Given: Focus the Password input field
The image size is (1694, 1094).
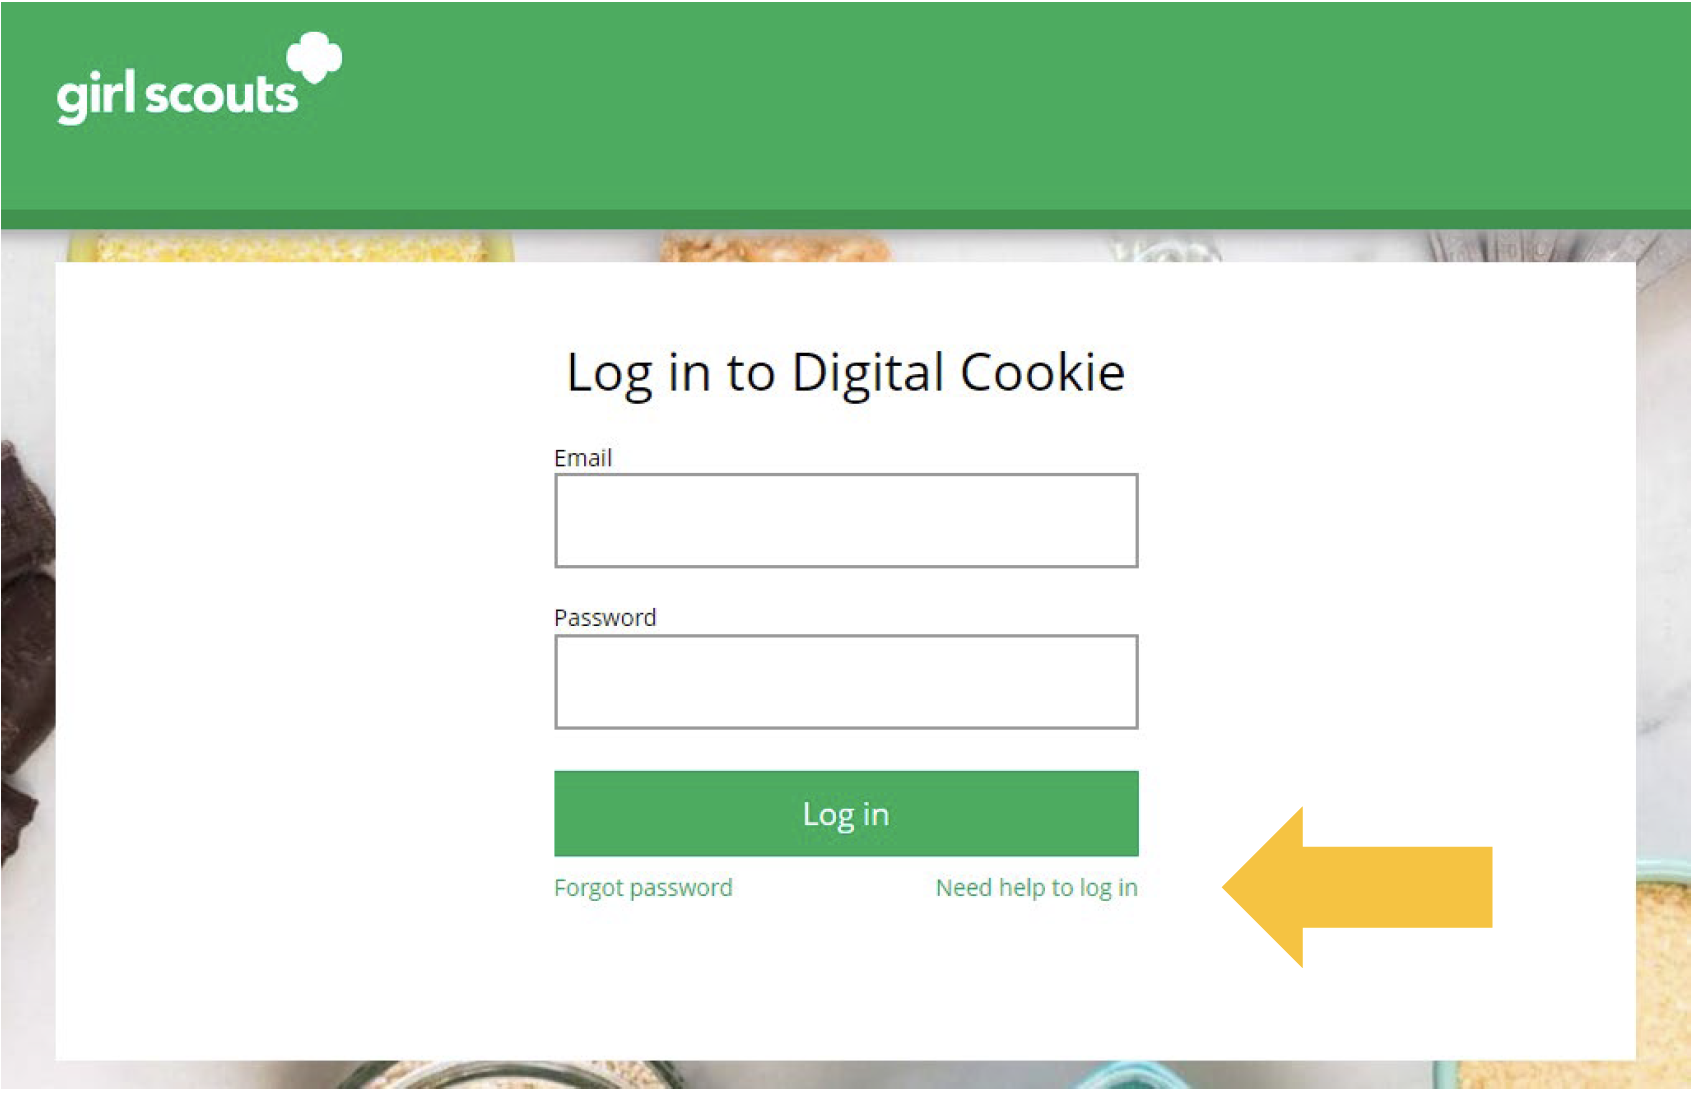Looking at the screenshot, I should (846, 682).
